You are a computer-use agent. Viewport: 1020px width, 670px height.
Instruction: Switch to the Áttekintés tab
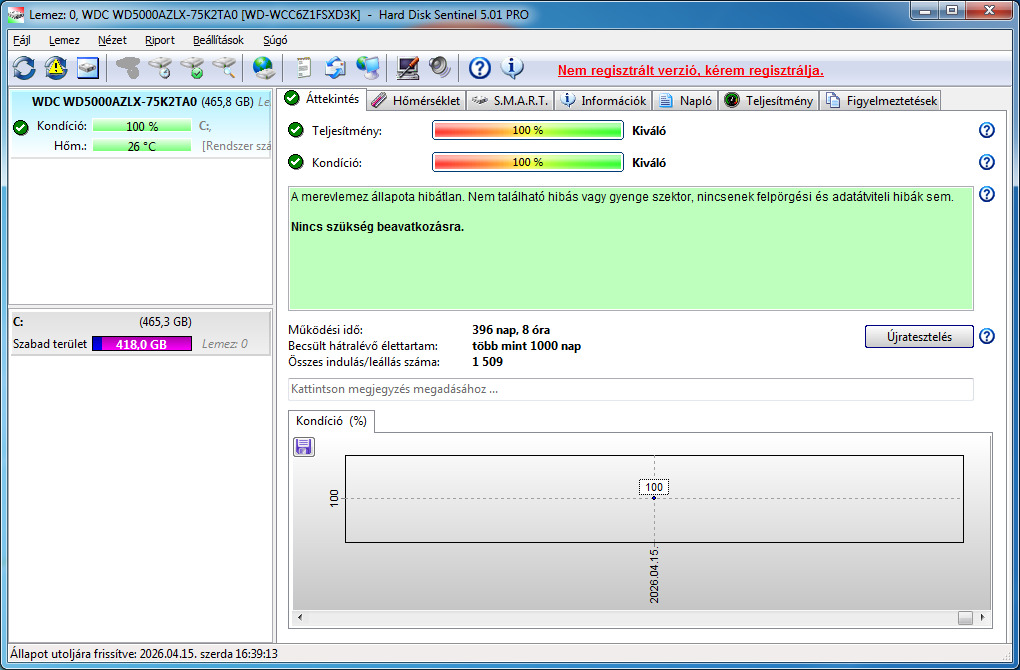323,99
